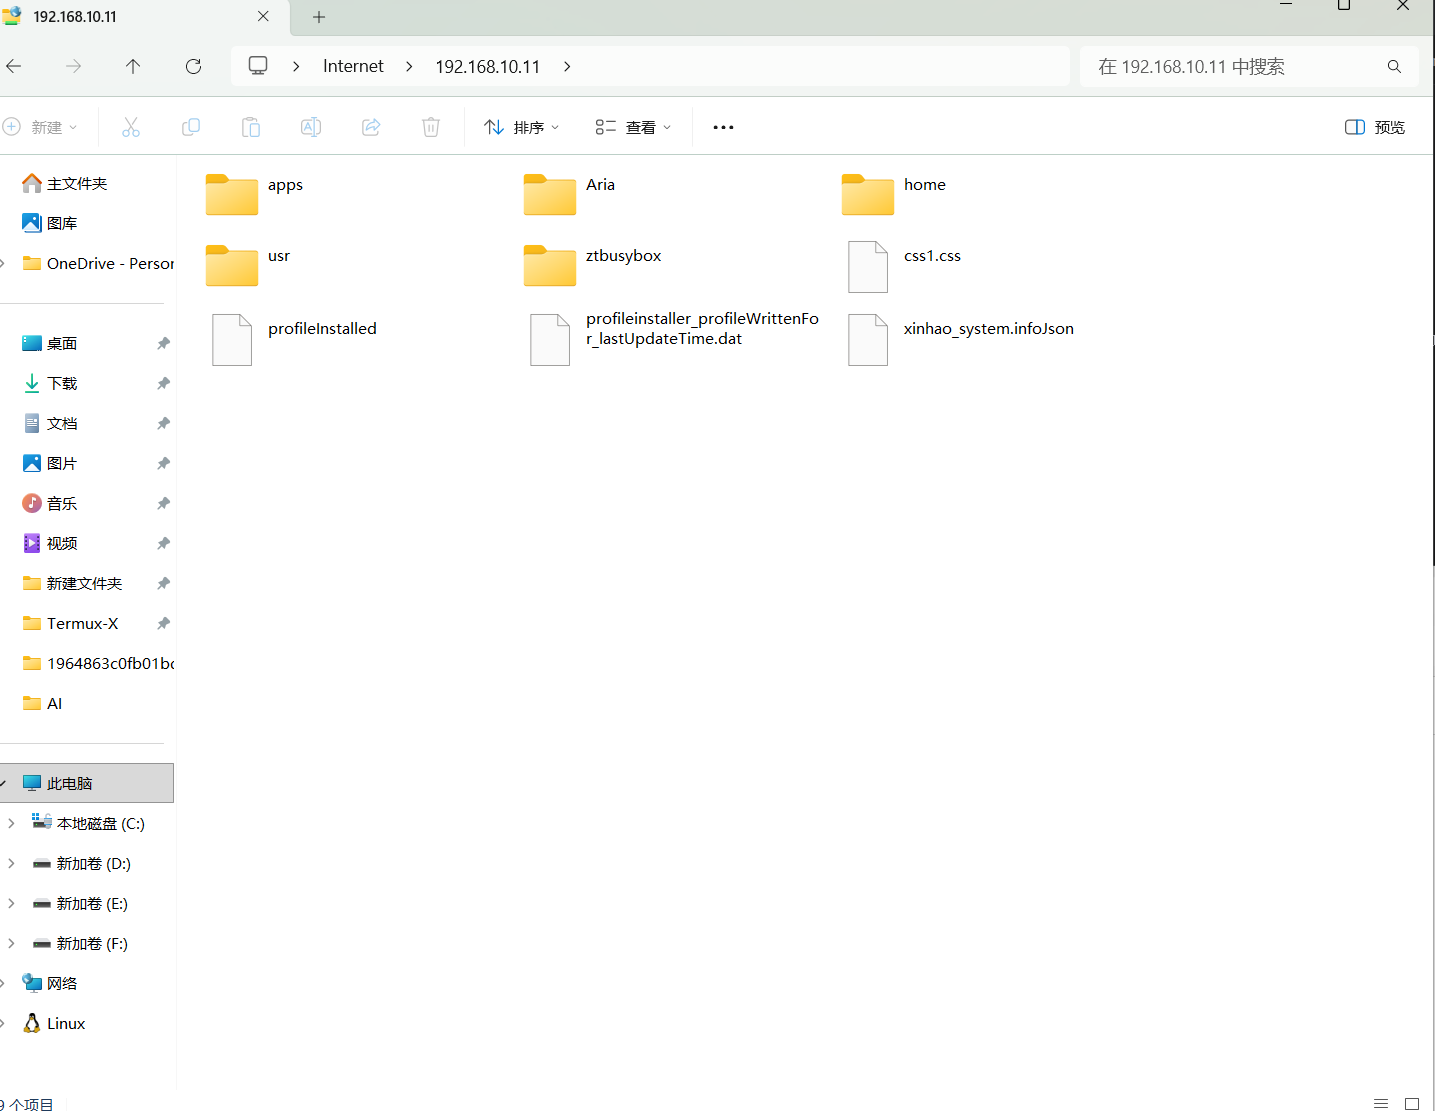Screen dimensions: 1435x1111
Task: Click the Refresh button in navigation bar
Action: pyautogui.click(x=194, y=66)
